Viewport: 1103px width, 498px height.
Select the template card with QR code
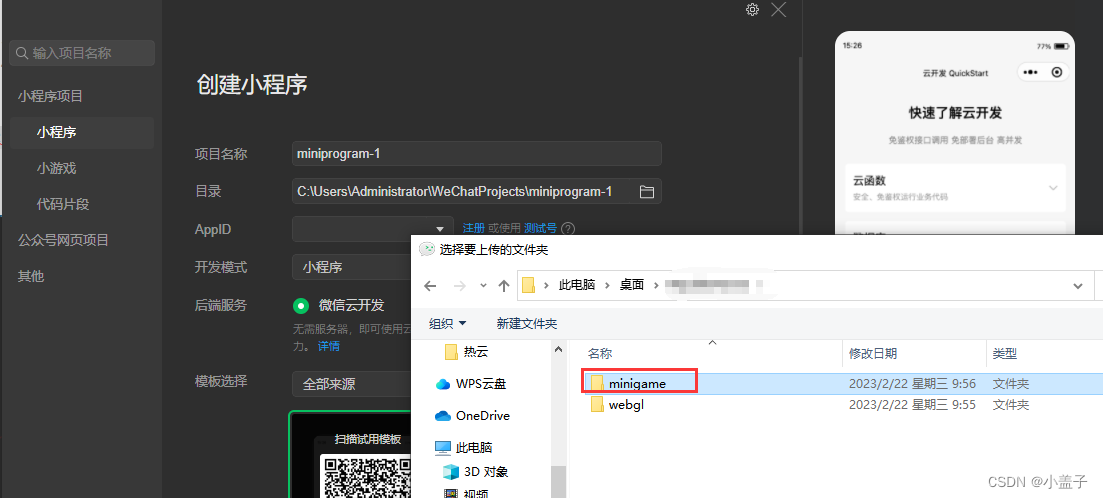click(x=350, y=454)
